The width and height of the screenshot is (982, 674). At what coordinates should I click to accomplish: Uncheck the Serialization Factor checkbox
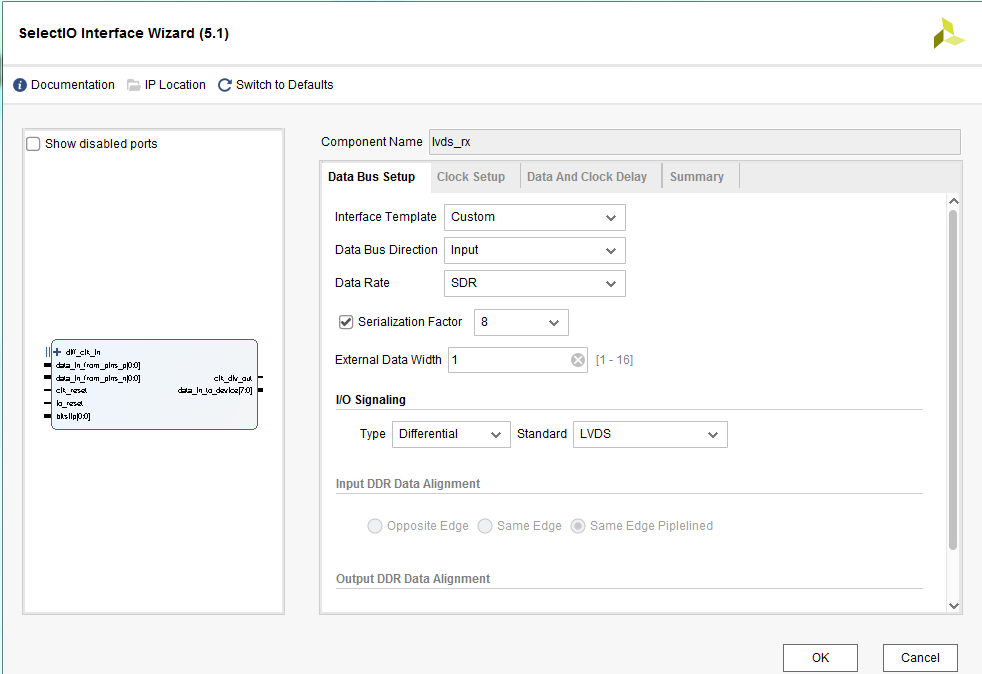tap(346, 322)
